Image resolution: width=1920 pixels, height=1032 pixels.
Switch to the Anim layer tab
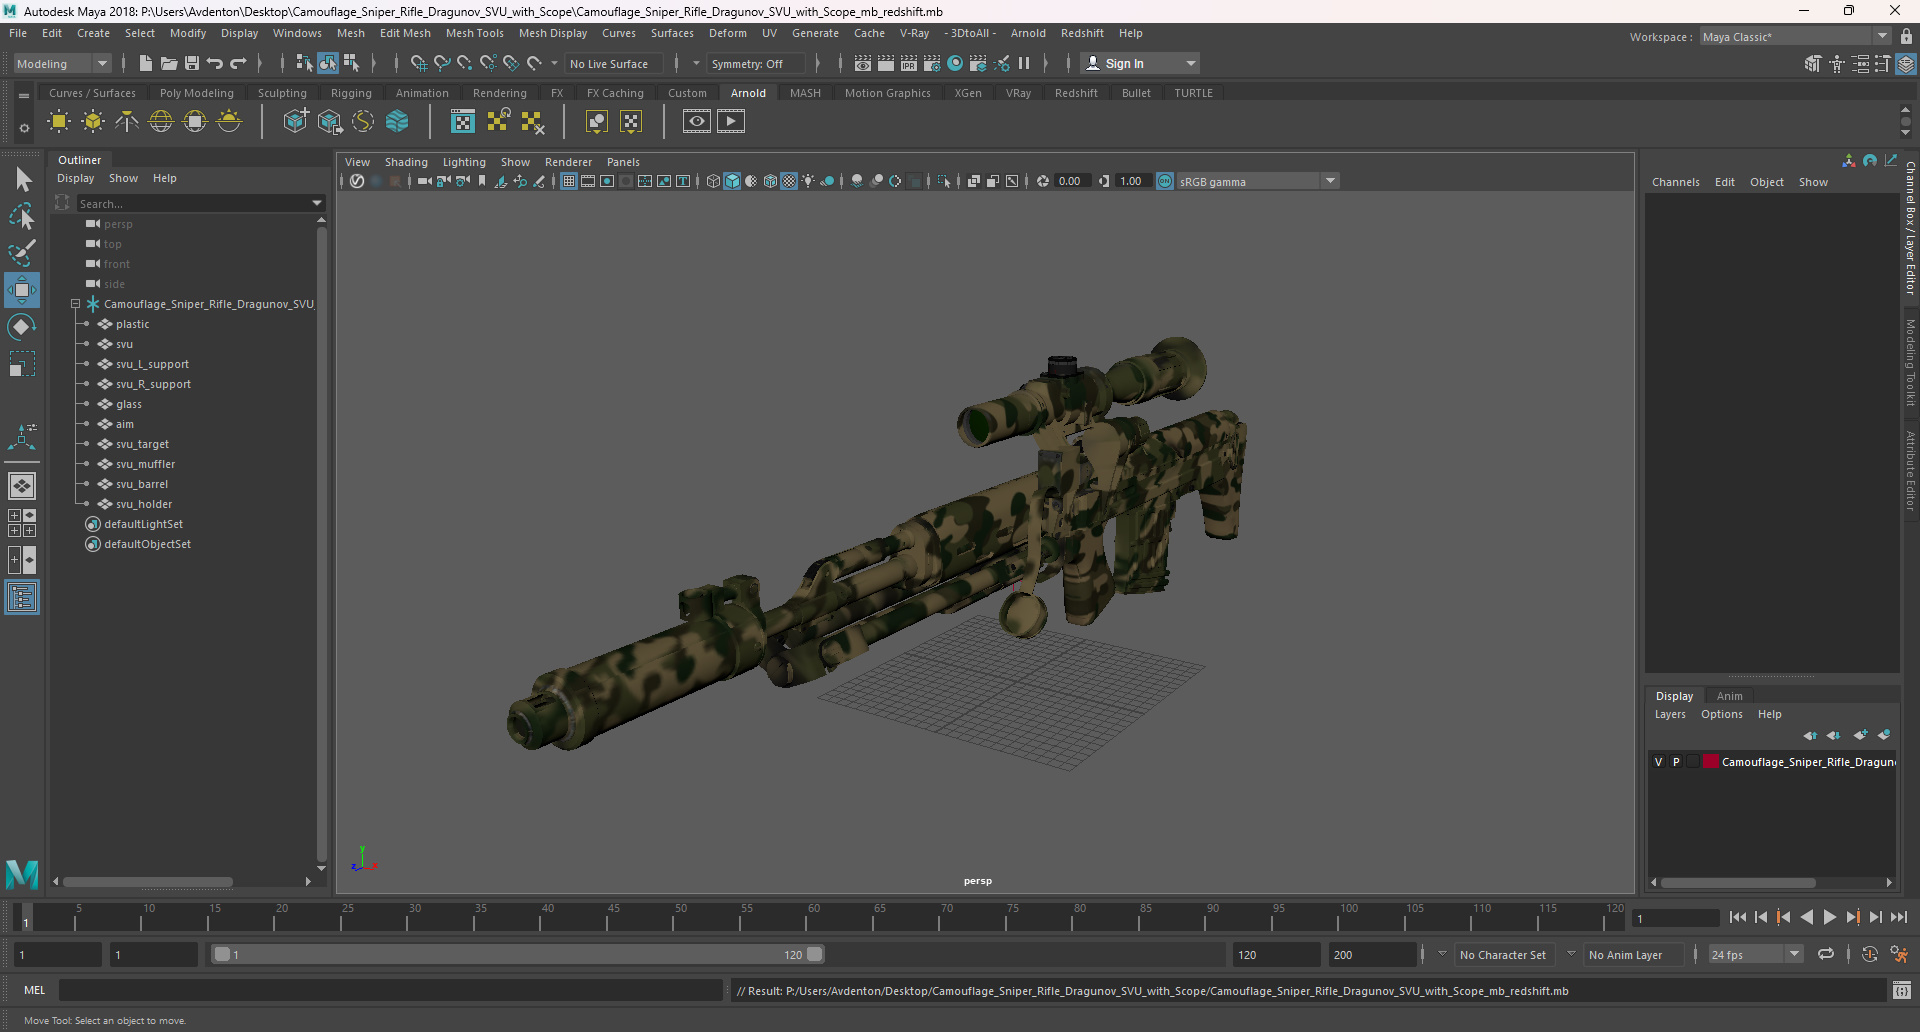(x=1729, y=696)
